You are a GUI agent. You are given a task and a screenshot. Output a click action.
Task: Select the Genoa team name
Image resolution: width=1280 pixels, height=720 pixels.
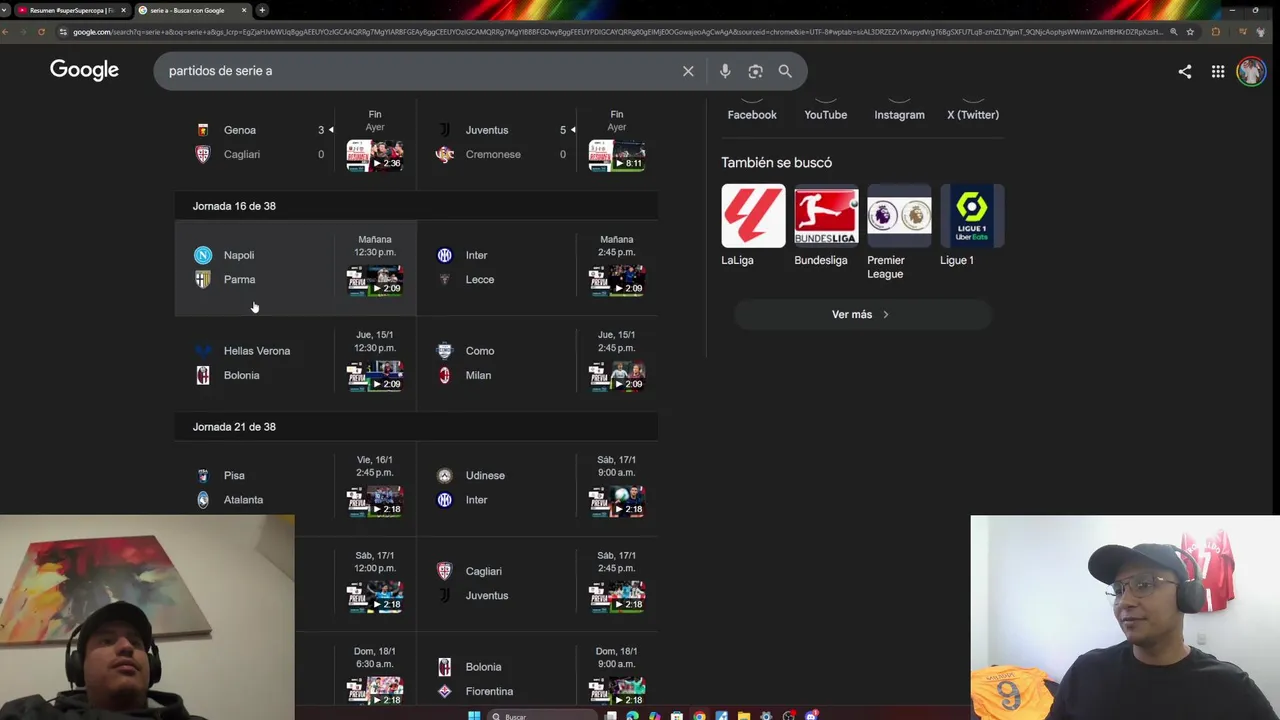(240, 130)
